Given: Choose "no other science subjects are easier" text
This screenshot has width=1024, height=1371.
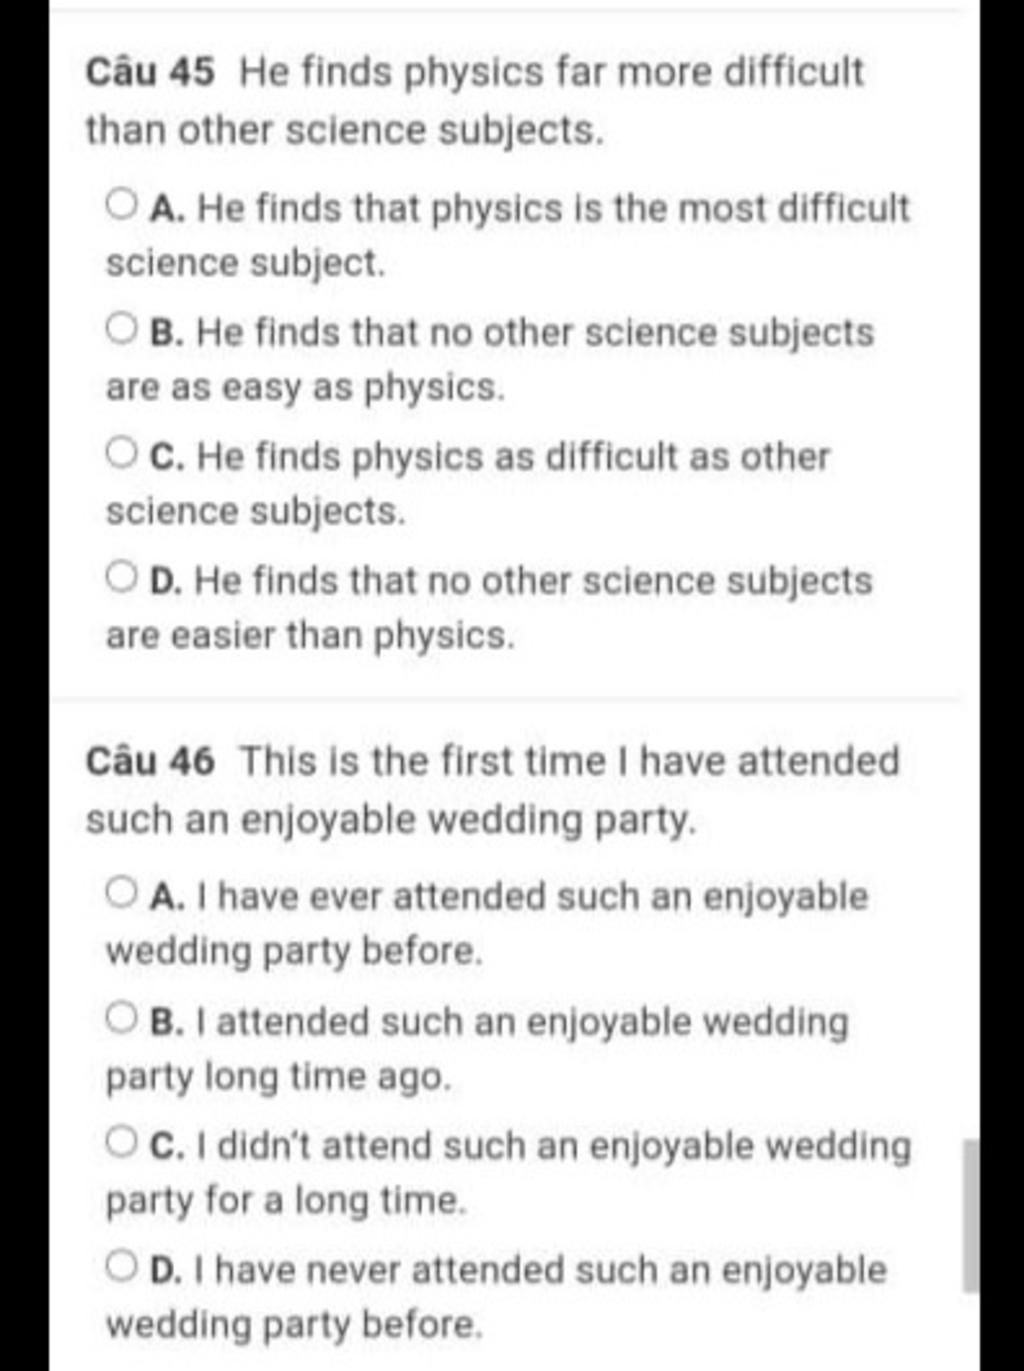Looking at the screenshot, I should (x=490, y=607).
